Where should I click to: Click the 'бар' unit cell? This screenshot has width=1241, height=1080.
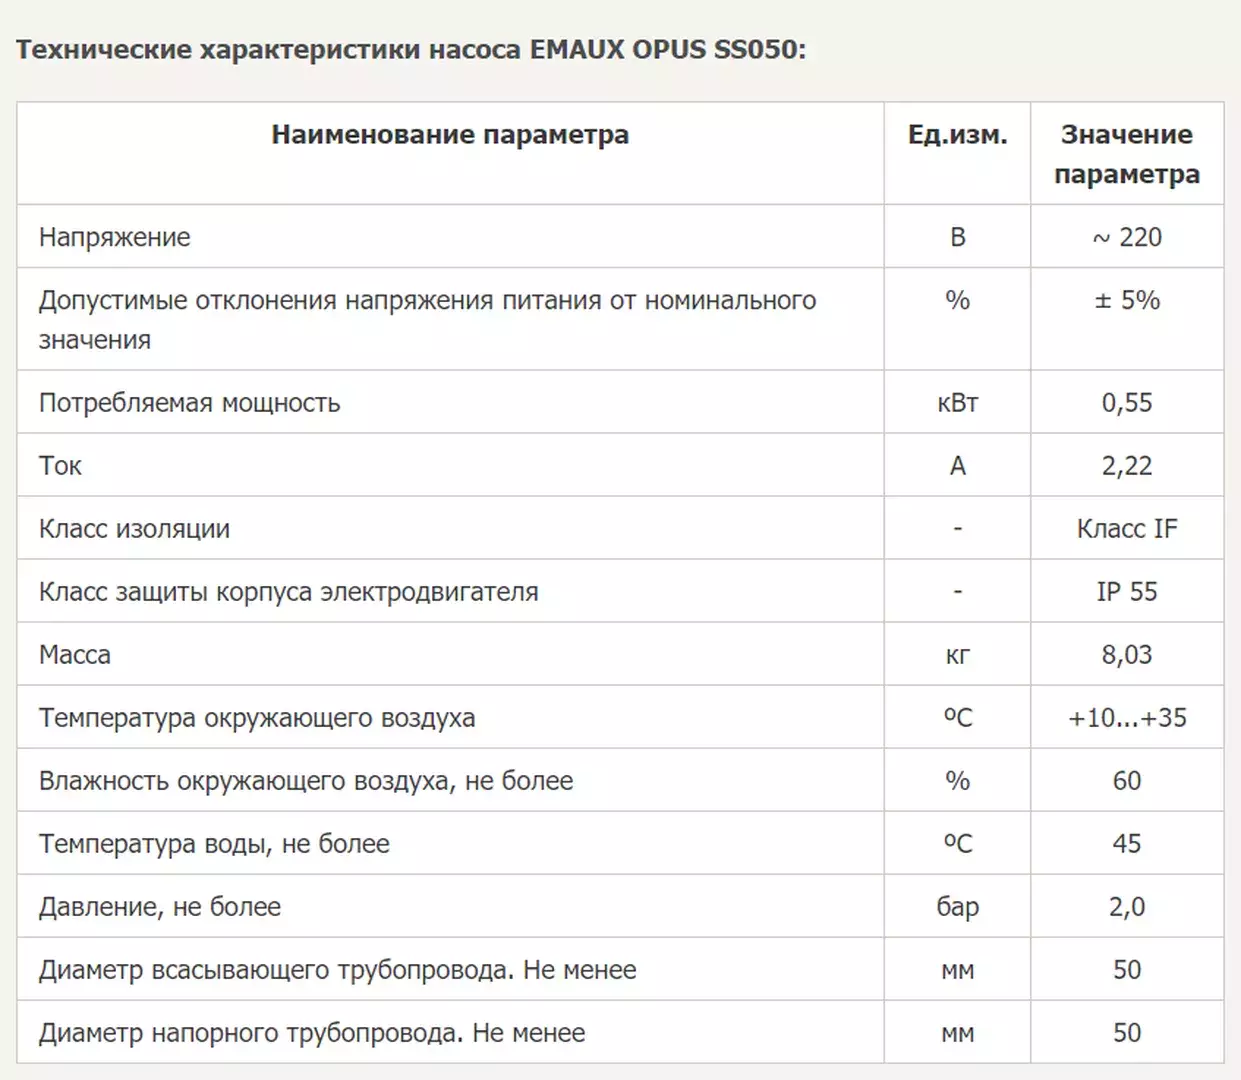[x=957, y=907]
